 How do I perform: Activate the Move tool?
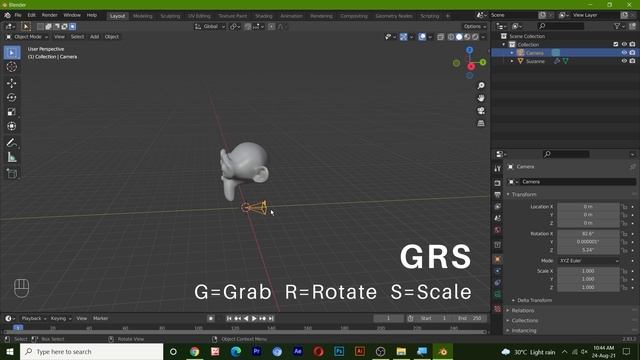11,83
